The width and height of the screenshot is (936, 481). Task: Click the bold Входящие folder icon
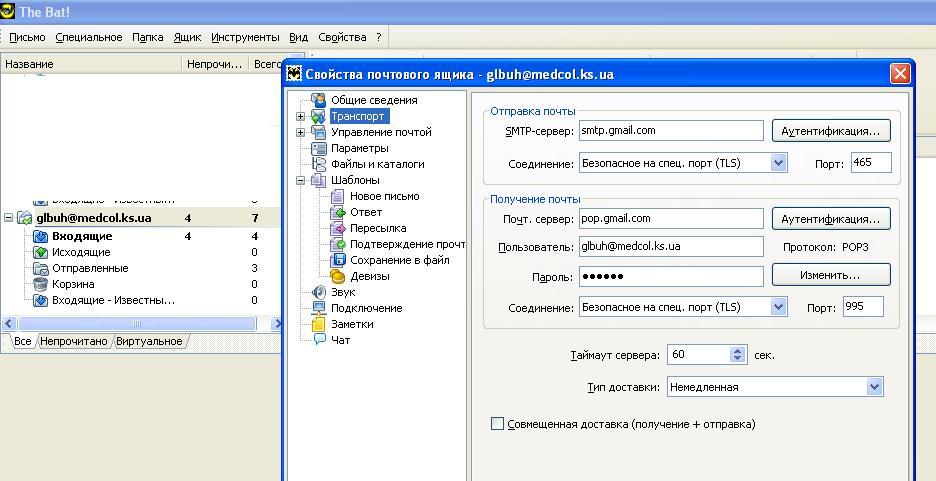[x=41, y=236]
